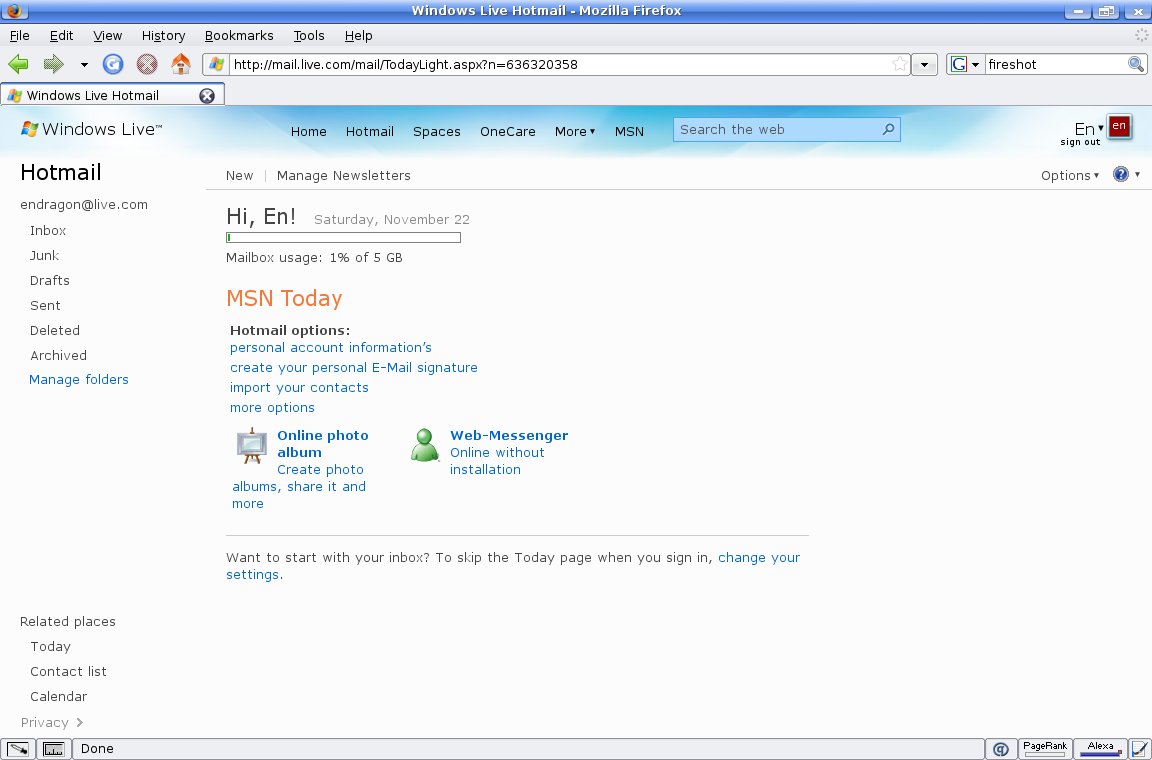Click the sign out link
This screenshot has width=1152, height=760.
[x=1080, y=142]
